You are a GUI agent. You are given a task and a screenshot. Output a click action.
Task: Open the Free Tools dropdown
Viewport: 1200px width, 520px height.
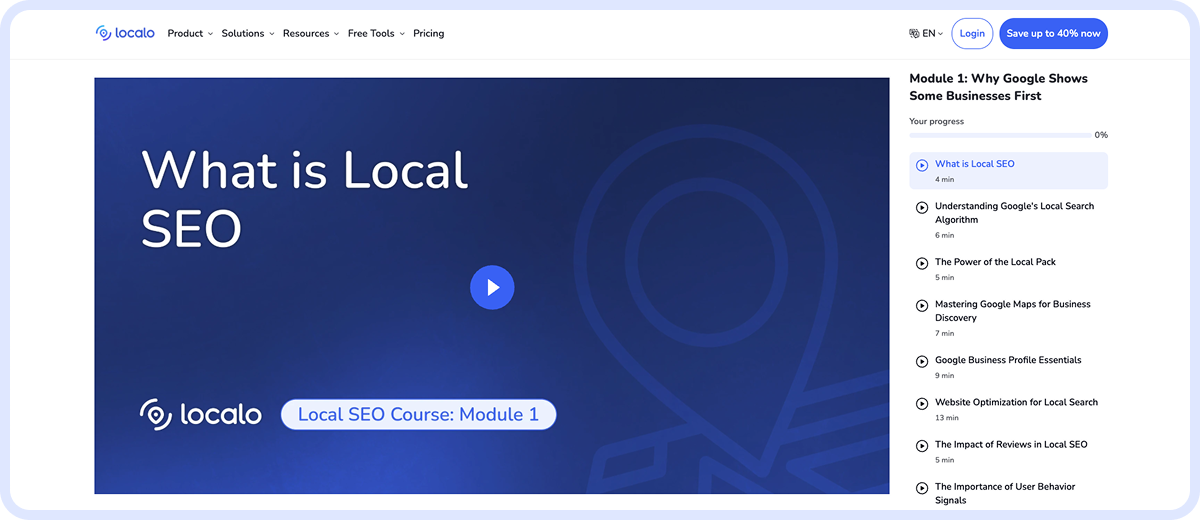(375, 33)
